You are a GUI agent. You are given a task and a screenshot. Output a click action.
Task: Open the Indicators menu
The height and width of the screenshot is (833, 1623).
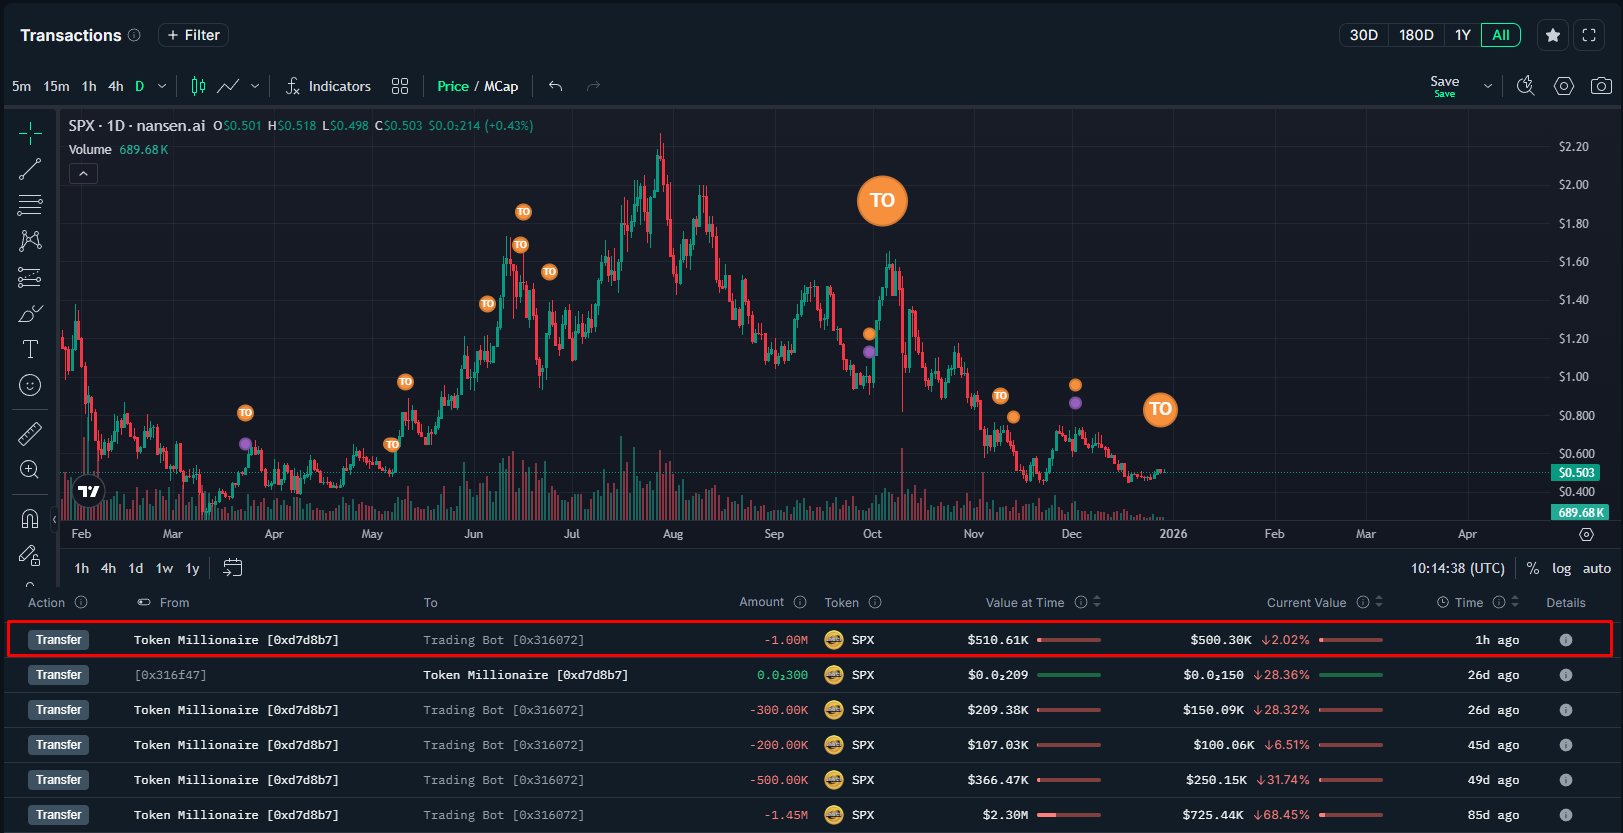click(x=328, y=86)
